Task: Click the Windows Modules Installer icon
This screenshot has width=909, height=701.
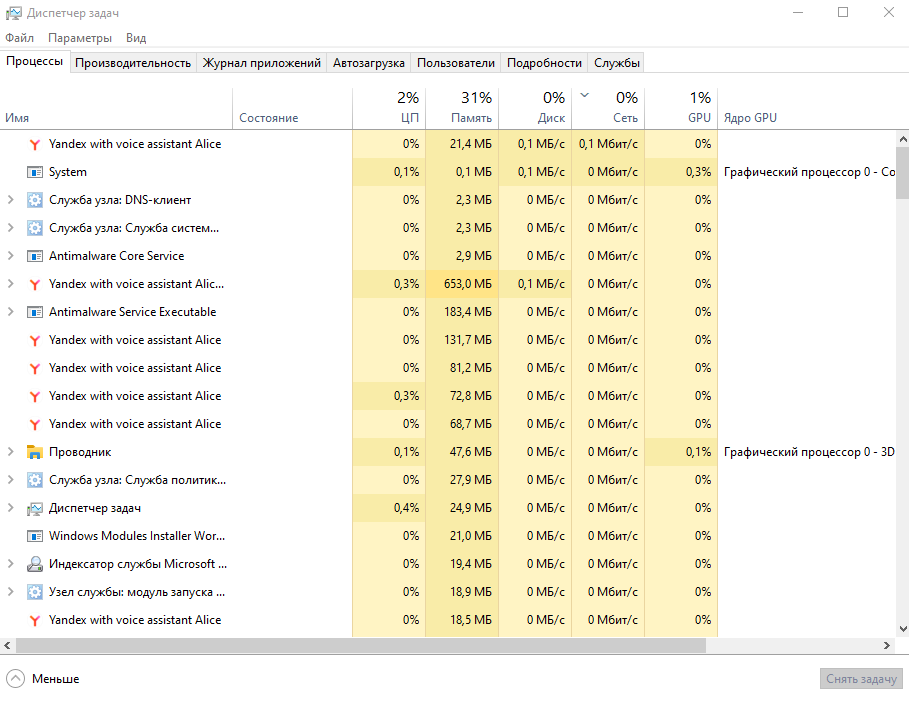Action: click(35, 536)
